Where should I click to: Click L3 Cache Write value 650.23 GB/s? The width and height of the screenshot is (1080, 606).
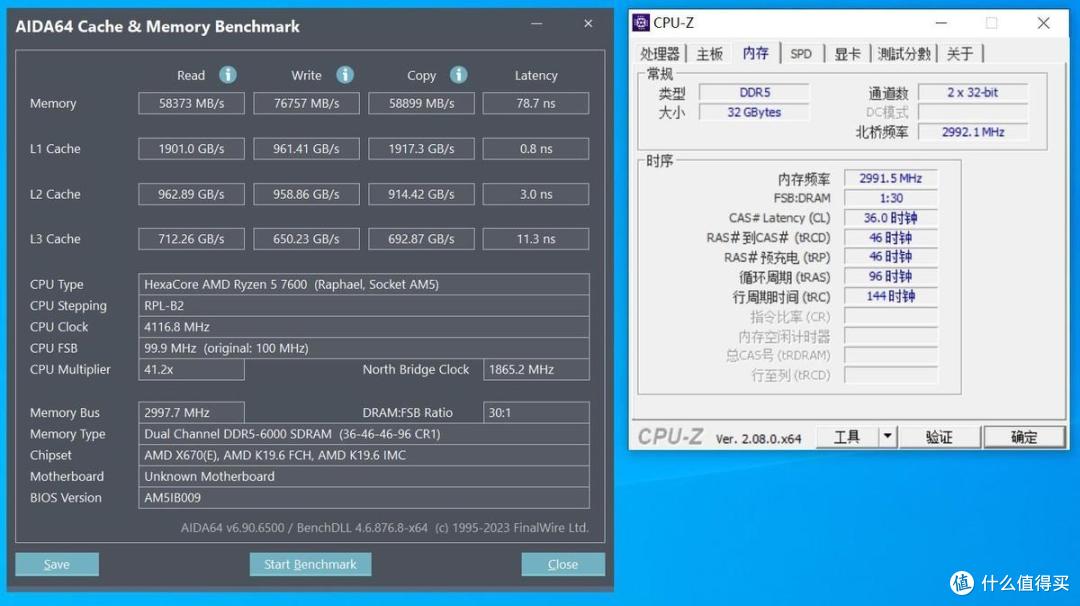tap(307, 239)
